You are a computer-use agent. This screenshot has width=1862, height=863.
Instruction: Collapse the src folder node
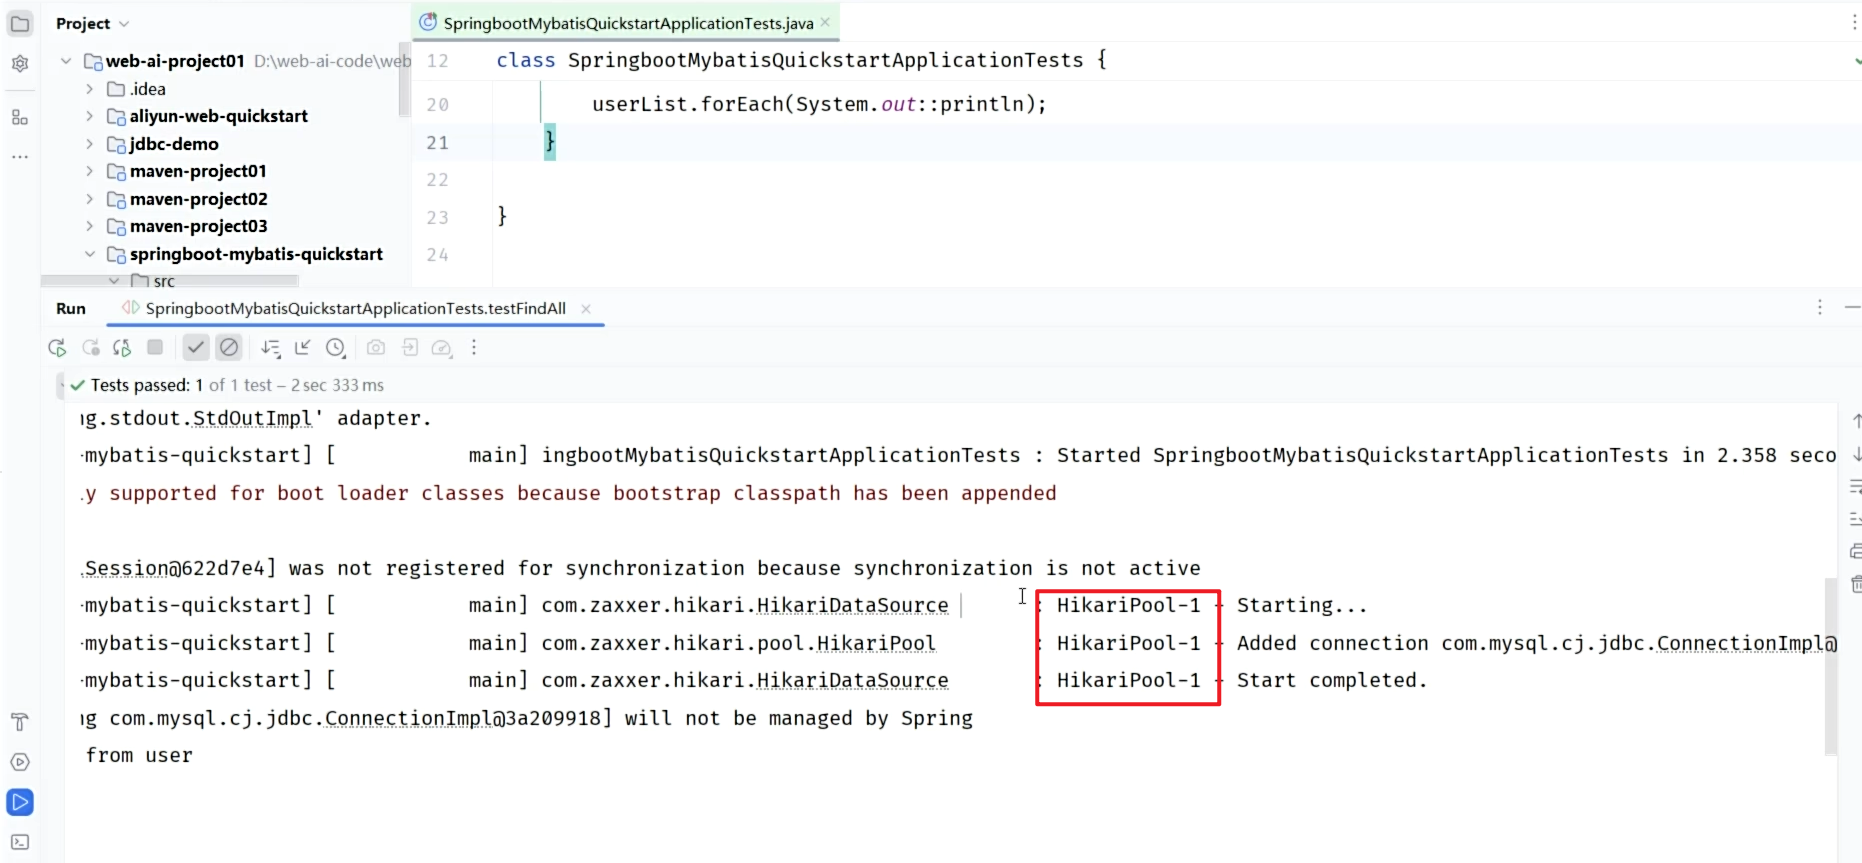coord(114,281)
